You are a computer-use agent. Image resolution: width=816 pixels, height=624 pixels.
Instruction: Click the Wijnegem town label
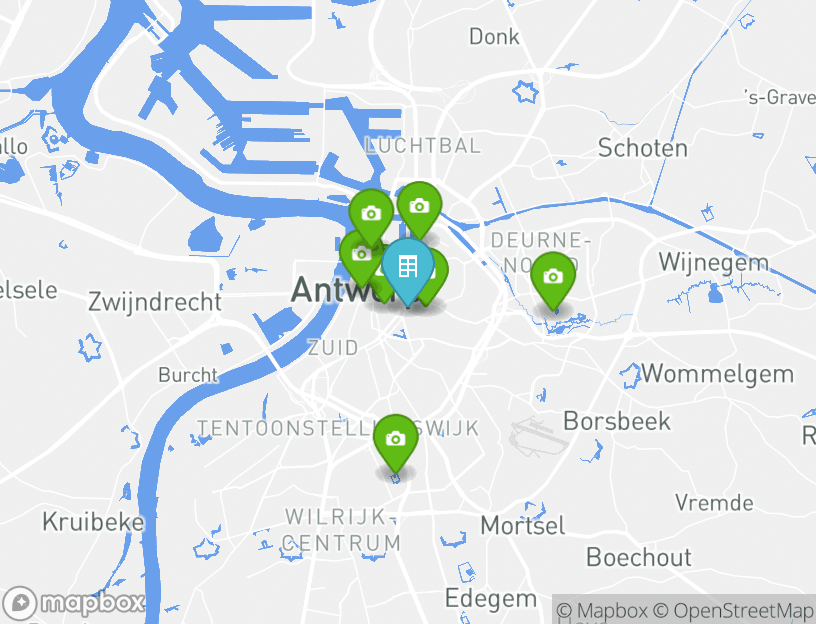pos(713,263)
